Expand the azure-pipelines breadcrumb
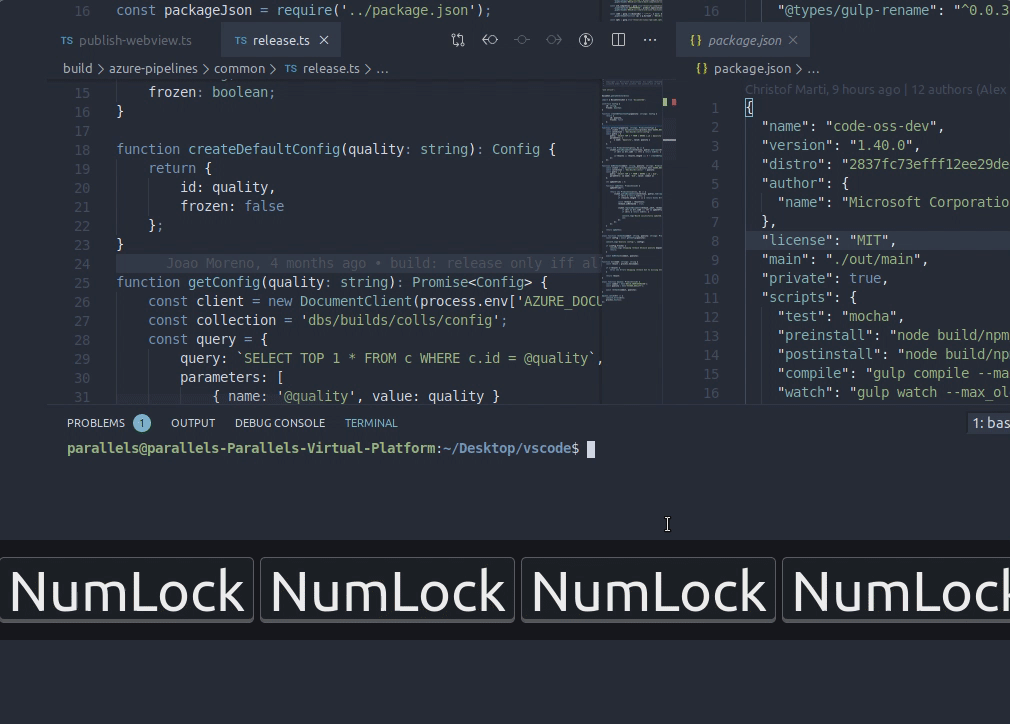Screen dimensions: 1010x724 point(153,68)
